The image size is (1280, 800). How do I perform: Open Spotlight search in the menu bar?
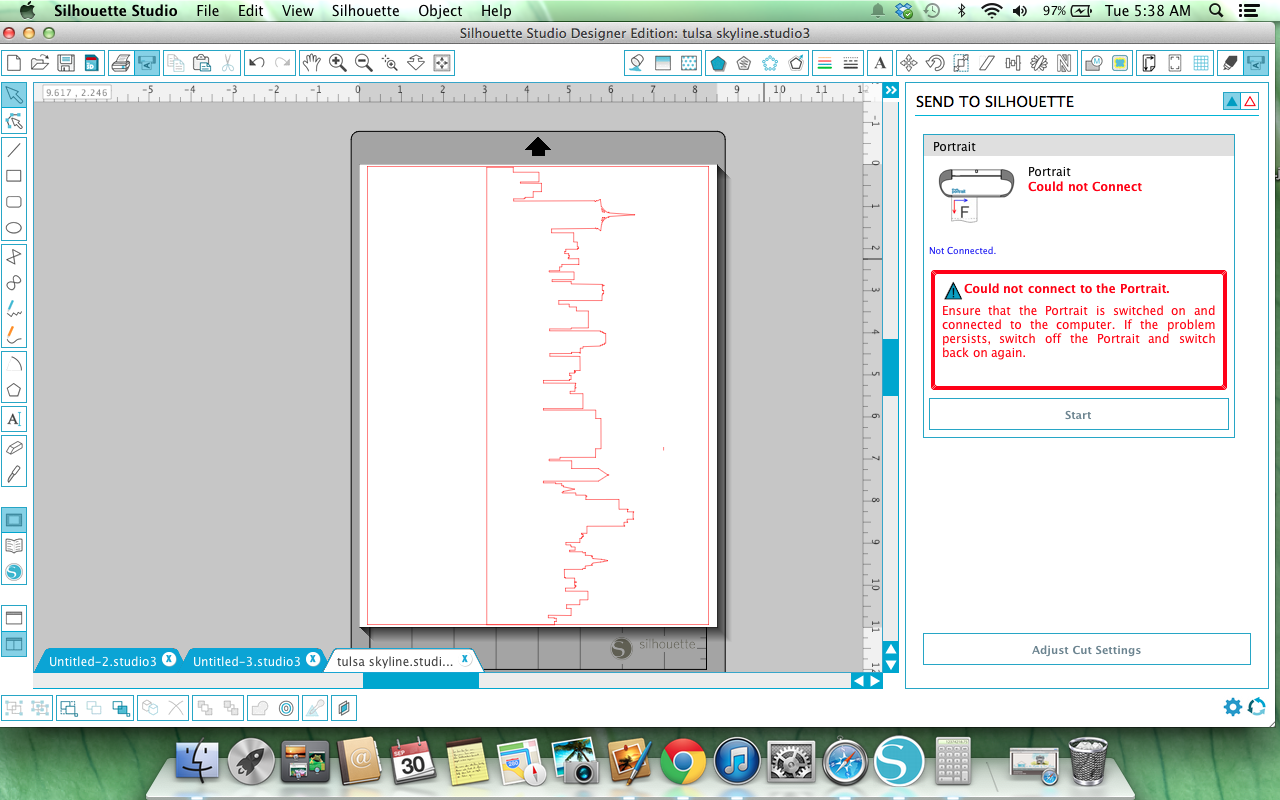coord(1216,11)
